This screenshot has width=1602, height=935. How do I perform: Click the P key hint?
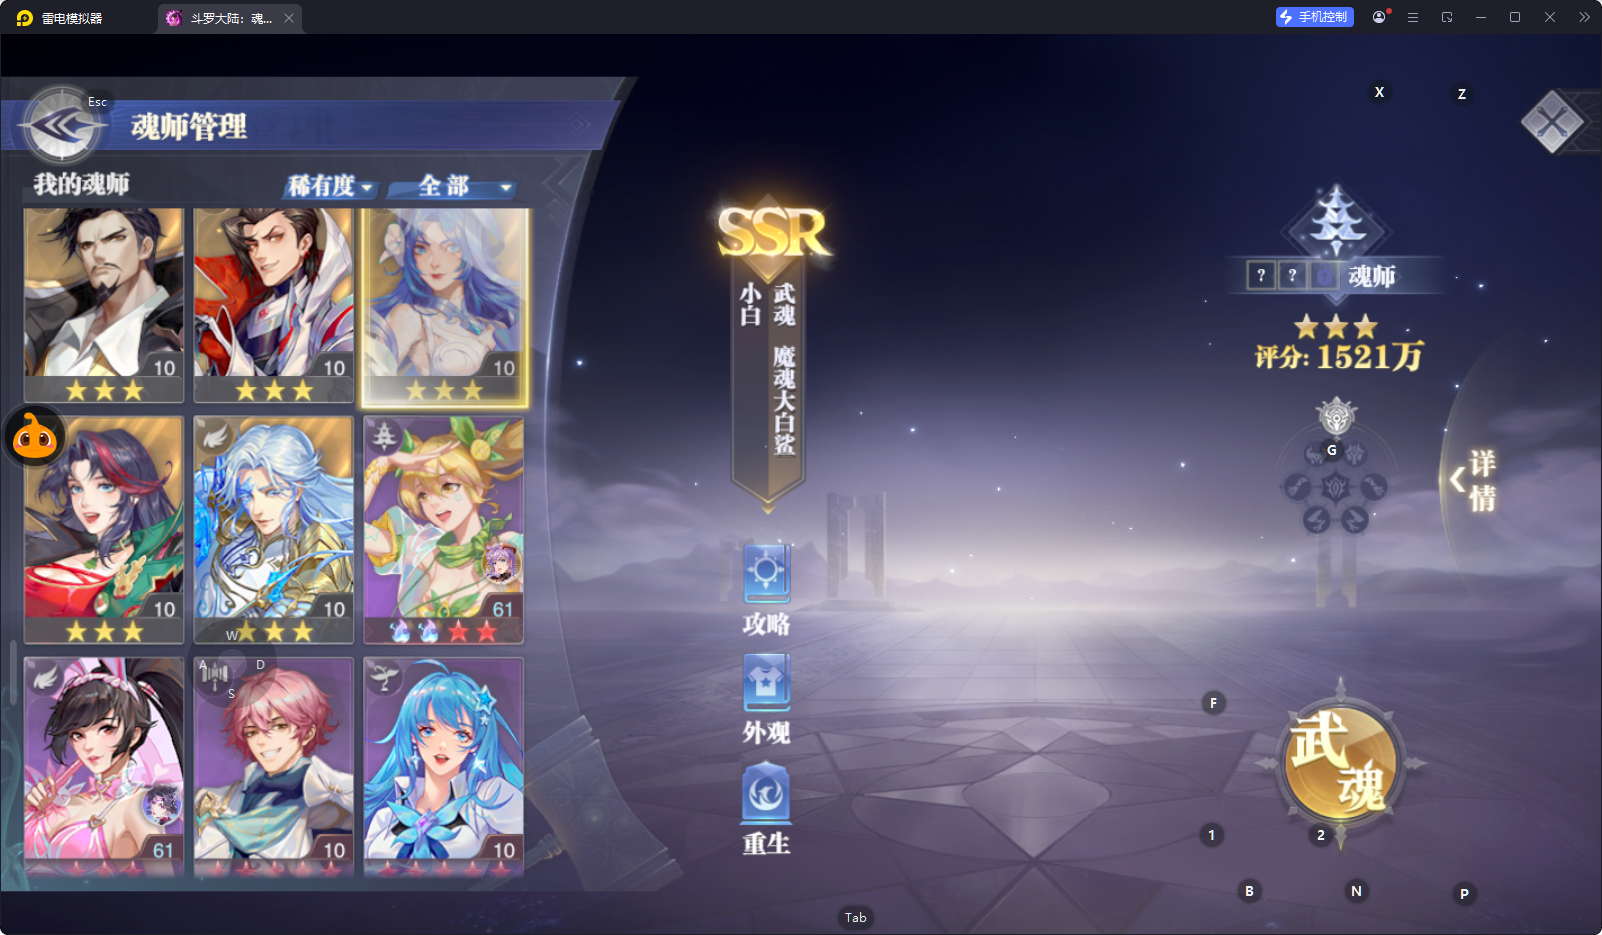point(1464,894)
